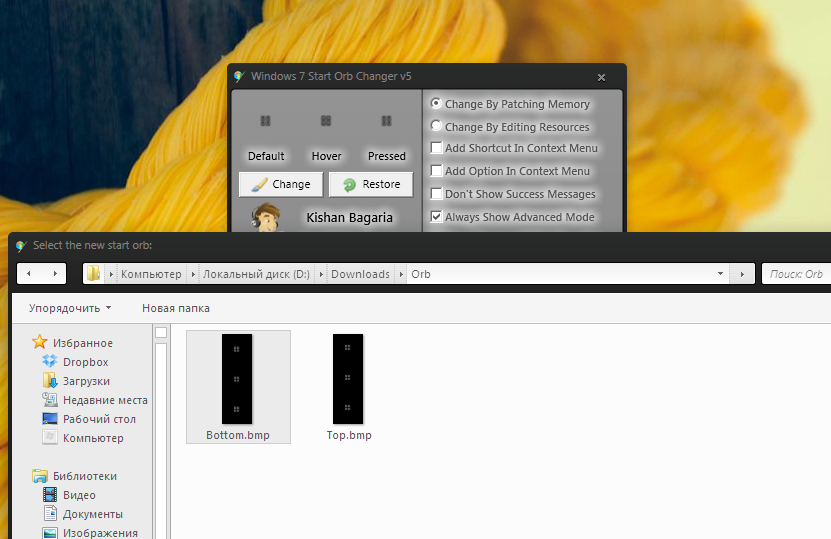Open Библиотеки in the sidebar

point(85,476)
